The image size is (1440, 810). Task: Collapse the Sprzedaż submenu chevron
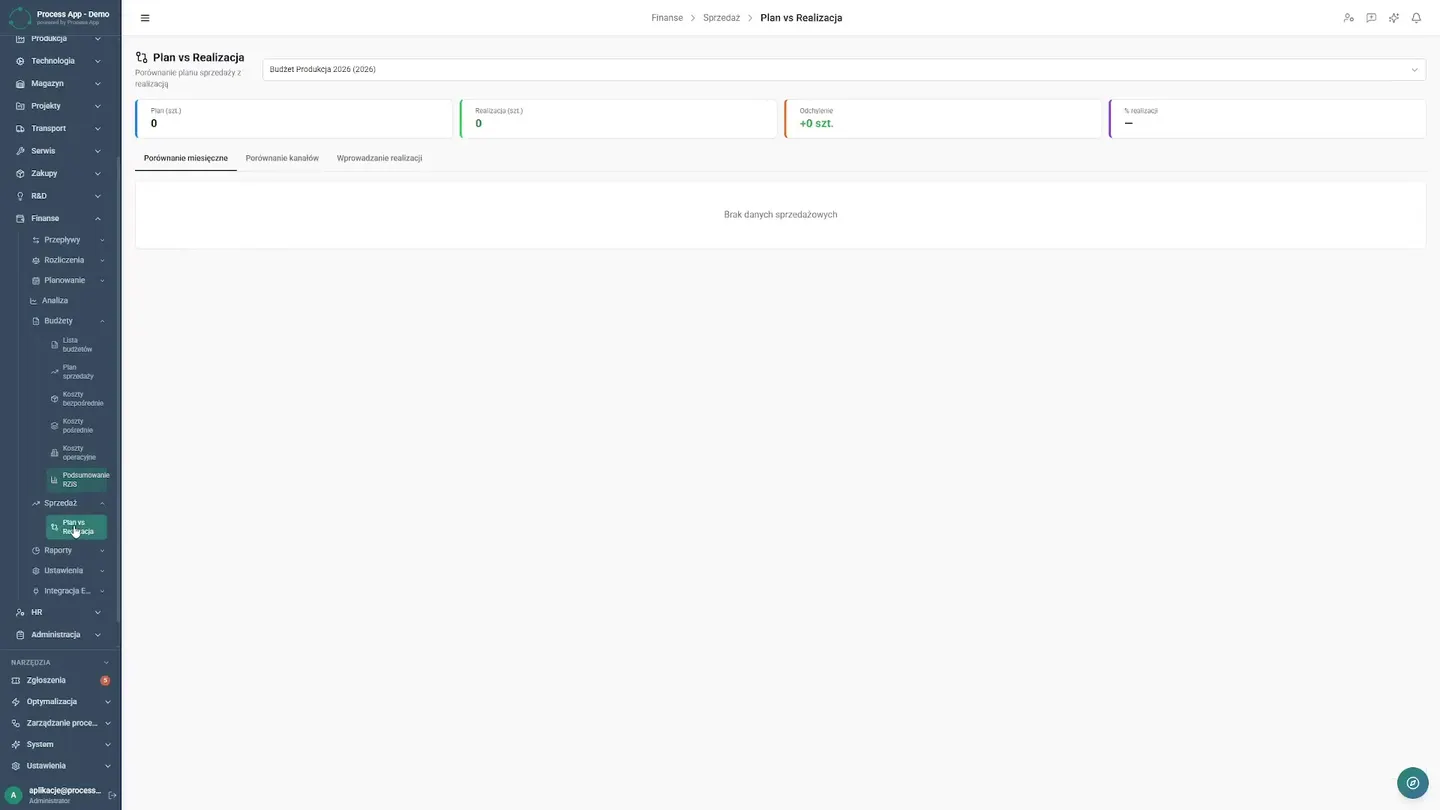point(102,504)
